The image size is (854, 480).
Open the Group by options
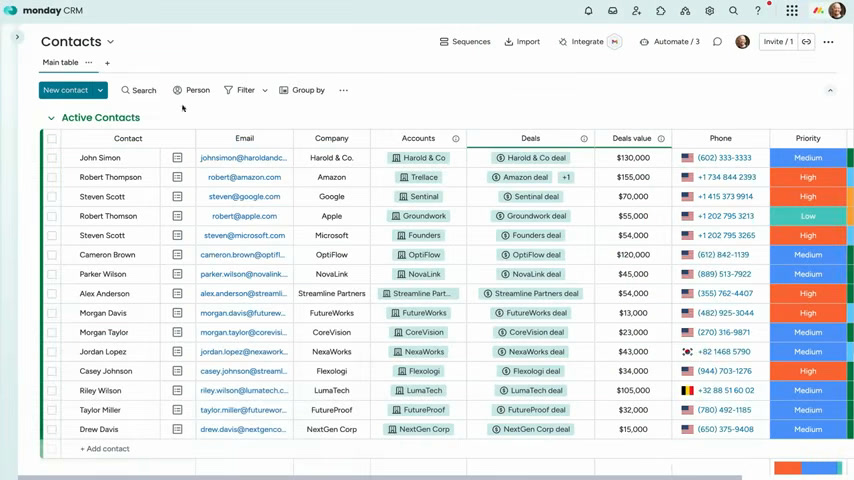[x=302, y=90]
